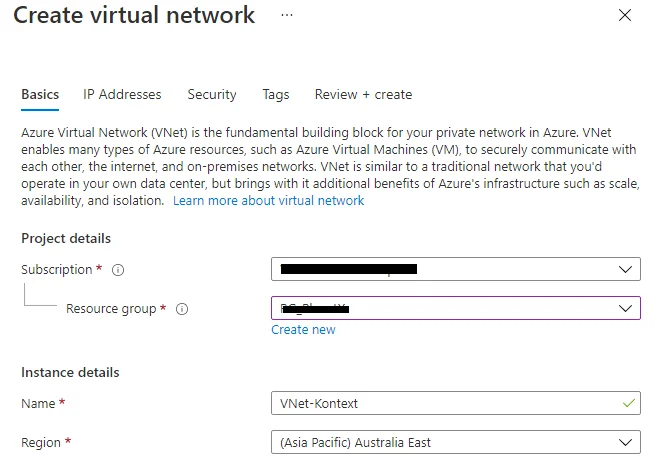657x468 pixels.
Task: Open Region list showing Australia East
Action: tap(455, 442)
